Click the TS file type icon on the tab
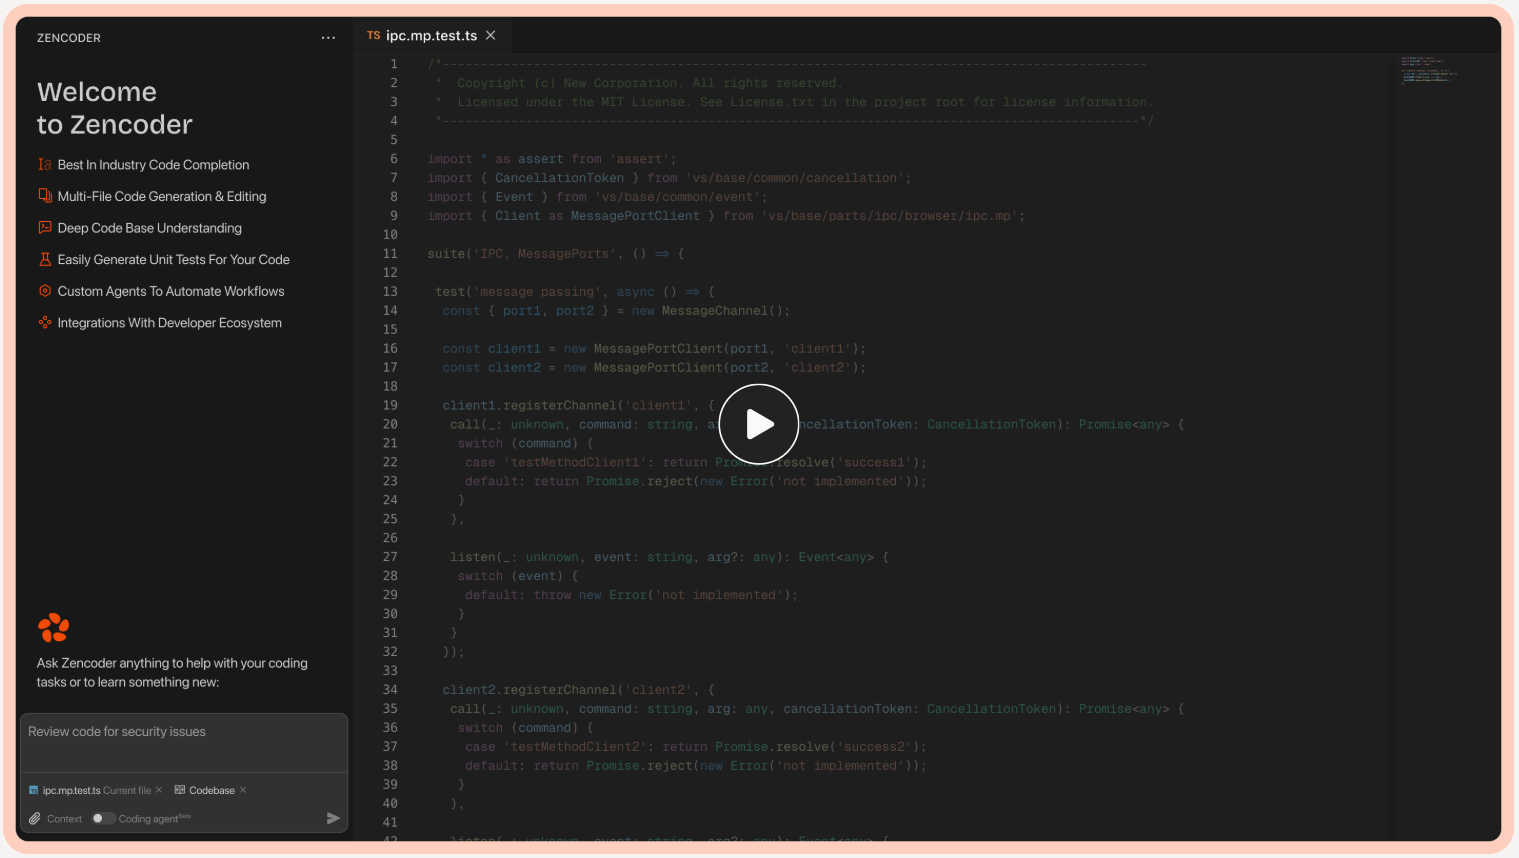1519x858 pixels. [x=372, y=34]
